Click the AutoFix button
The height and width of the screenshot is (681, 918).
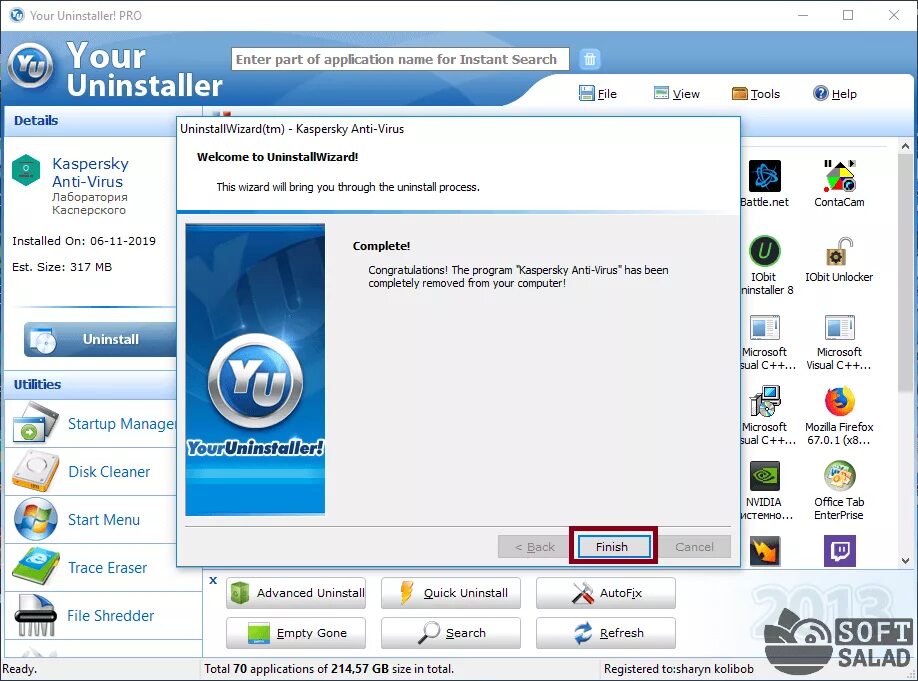tap(605, 593)
